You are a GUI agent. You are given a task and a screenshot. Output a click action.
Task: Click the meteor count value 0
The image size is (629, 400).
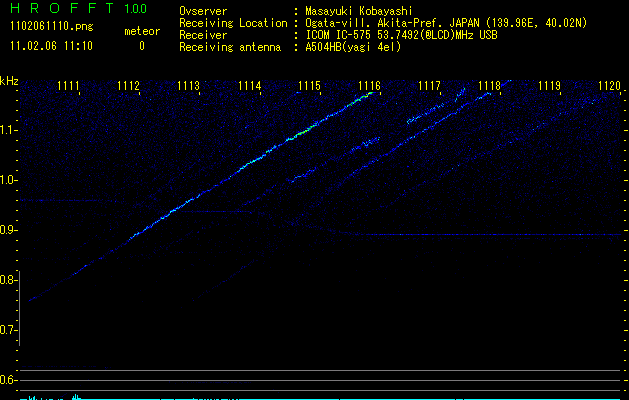[x=142, y=46]
